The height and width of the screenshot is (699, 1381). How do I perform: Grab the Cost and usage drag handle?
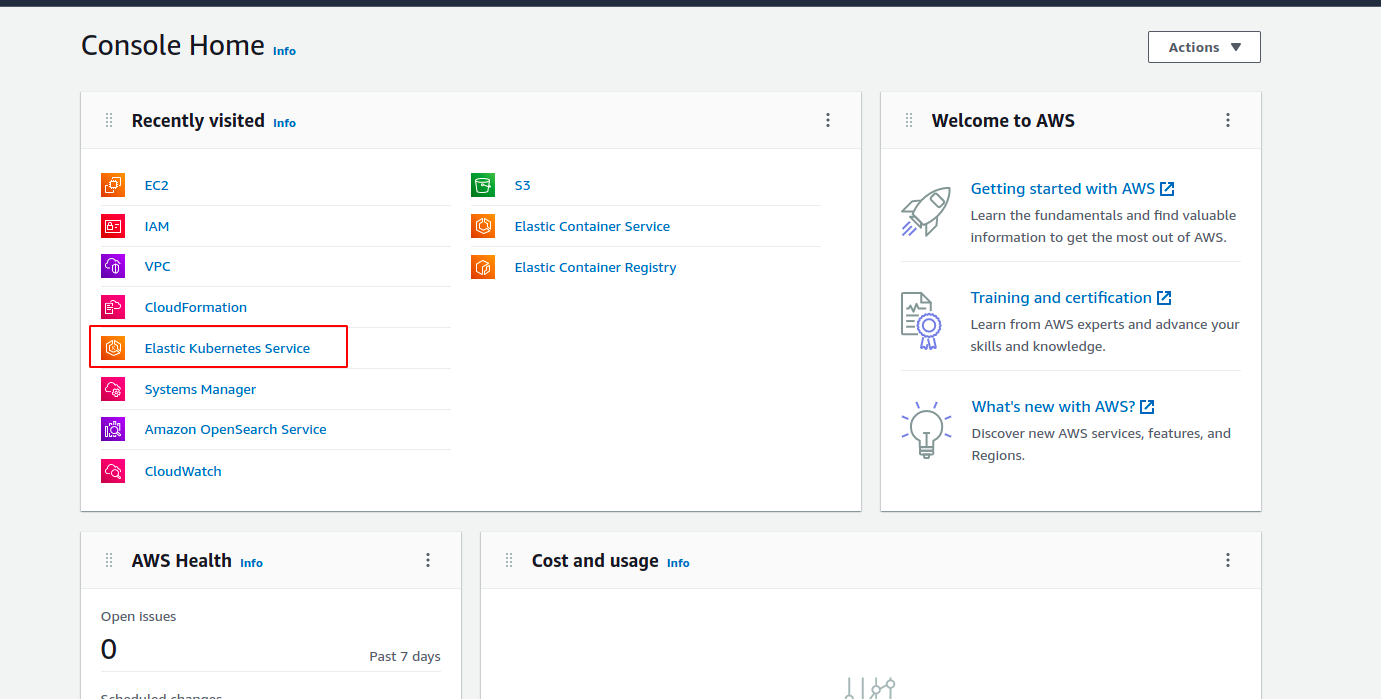509,560
